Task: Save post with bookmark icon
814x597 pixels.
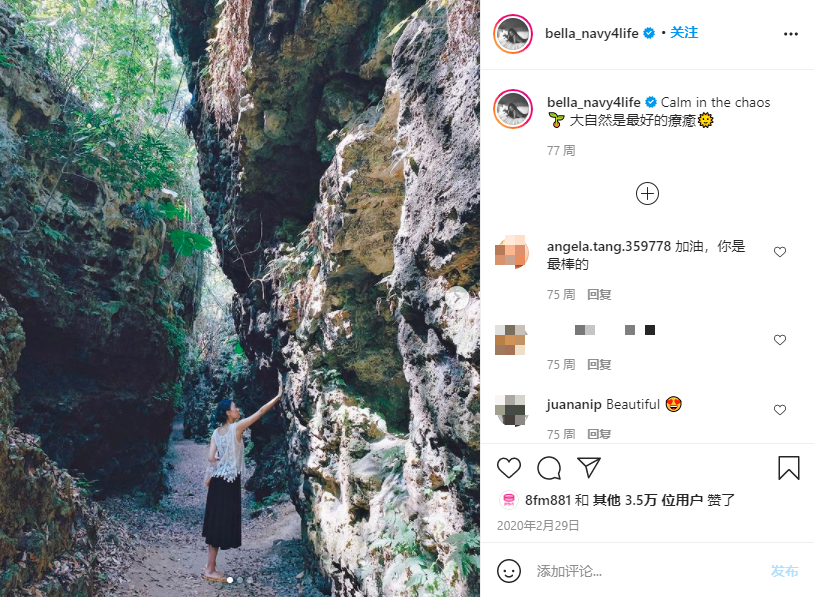Action: pyautogui.click(x=788, y=467)
